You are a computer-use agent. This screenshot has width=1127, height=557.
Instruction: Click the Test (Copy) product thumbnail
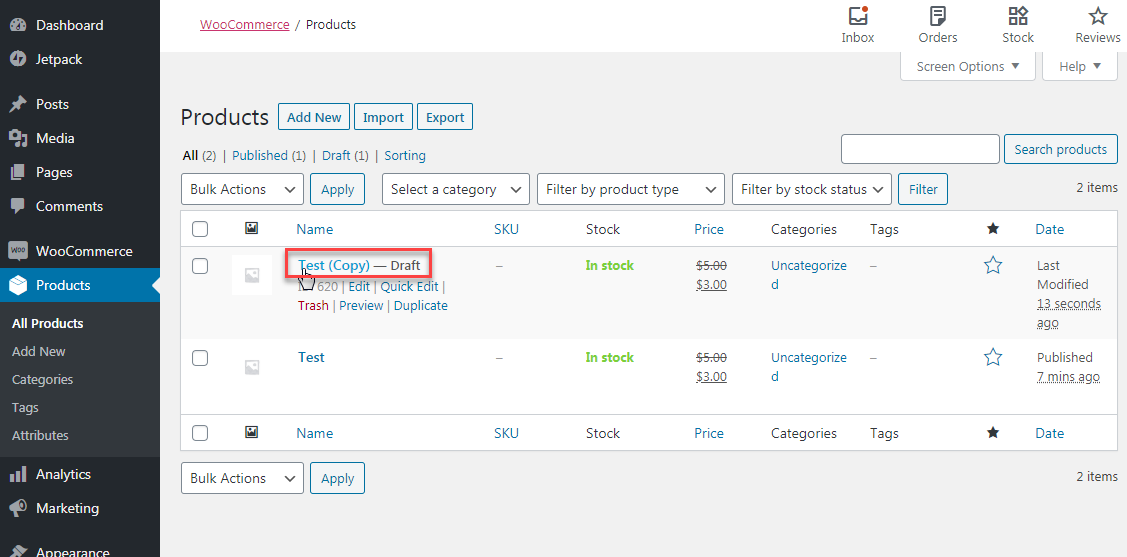point(252,275)
